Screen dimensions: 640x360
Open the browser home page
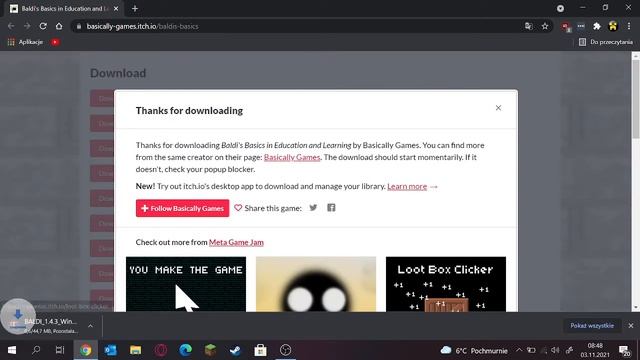click(59, 26)
